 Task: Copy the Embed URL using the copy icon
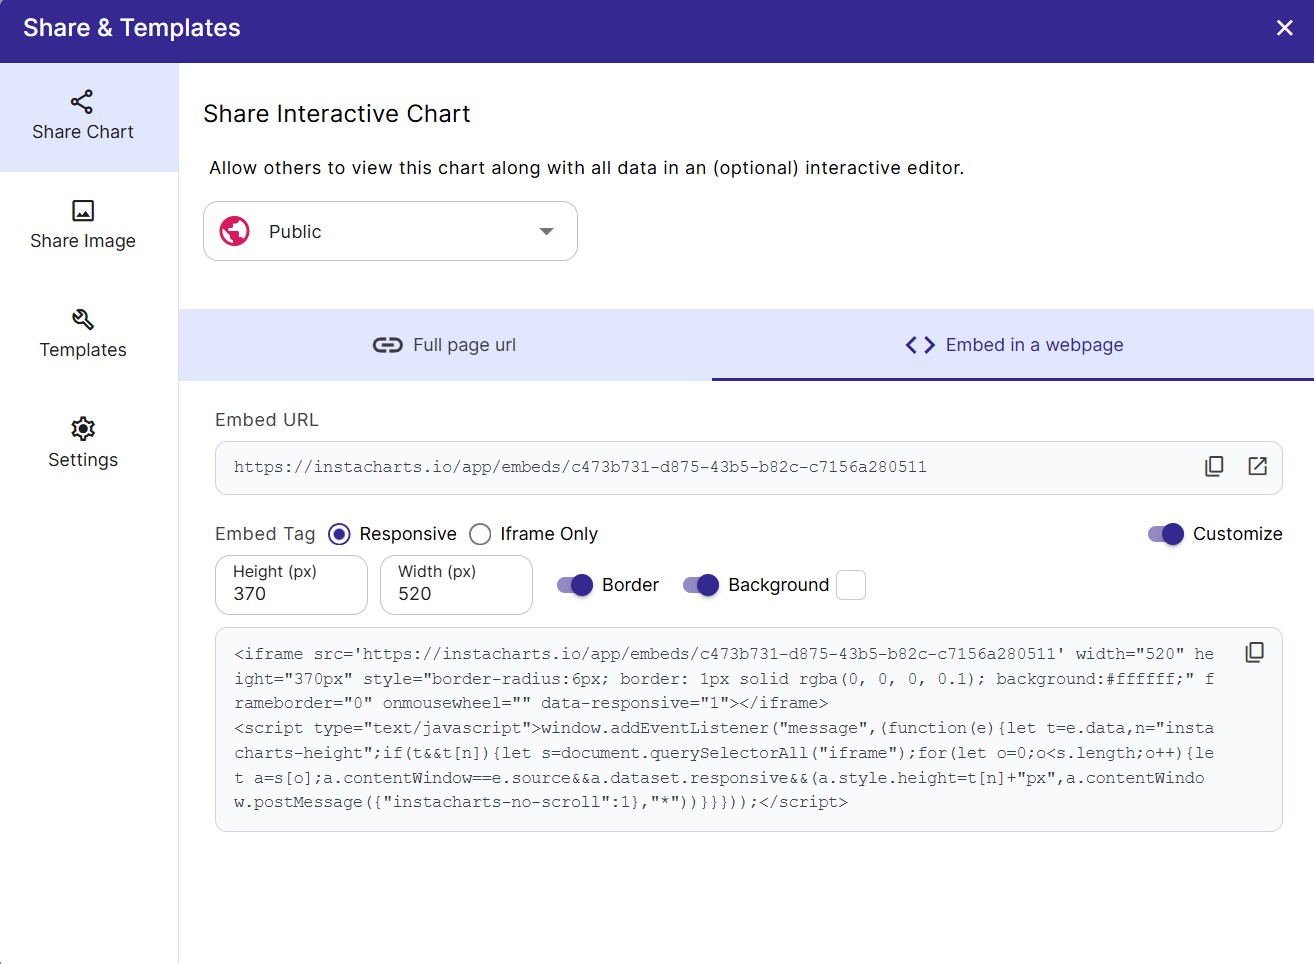pos(1213,466)
